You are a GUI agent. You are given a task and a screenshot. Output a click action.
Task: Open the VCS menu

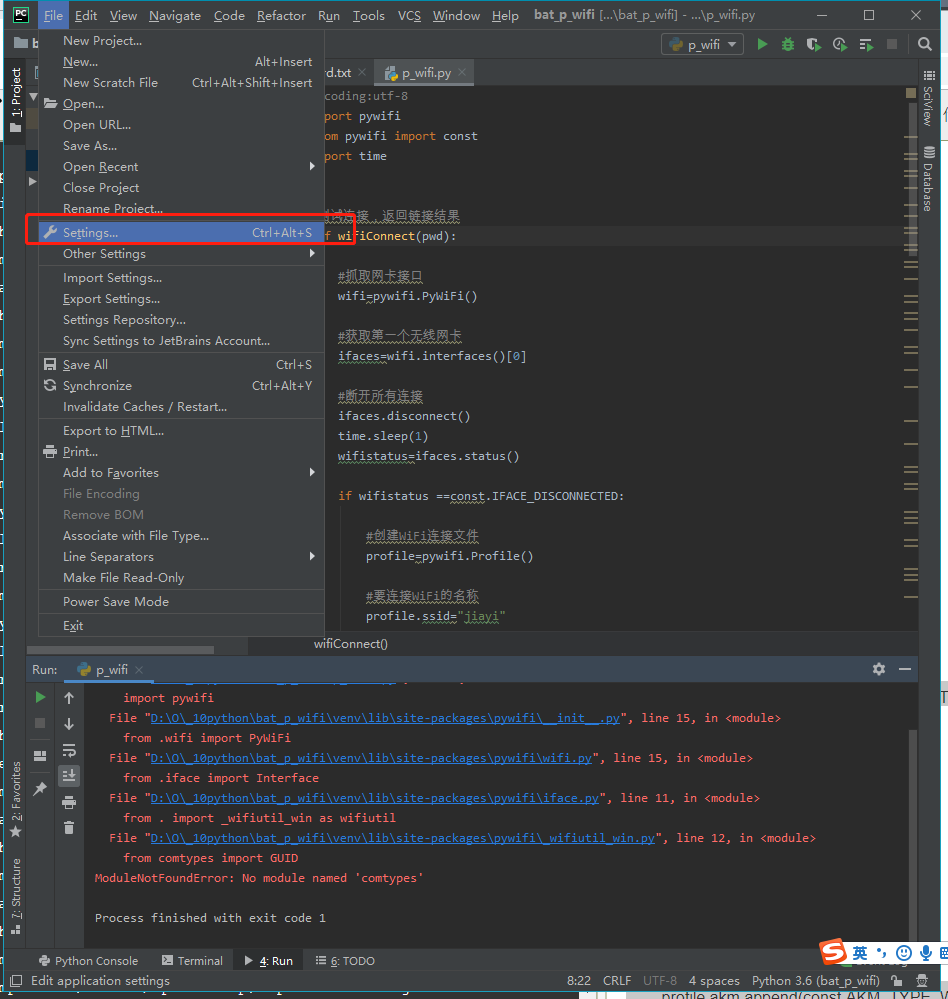tap(409, 15)
